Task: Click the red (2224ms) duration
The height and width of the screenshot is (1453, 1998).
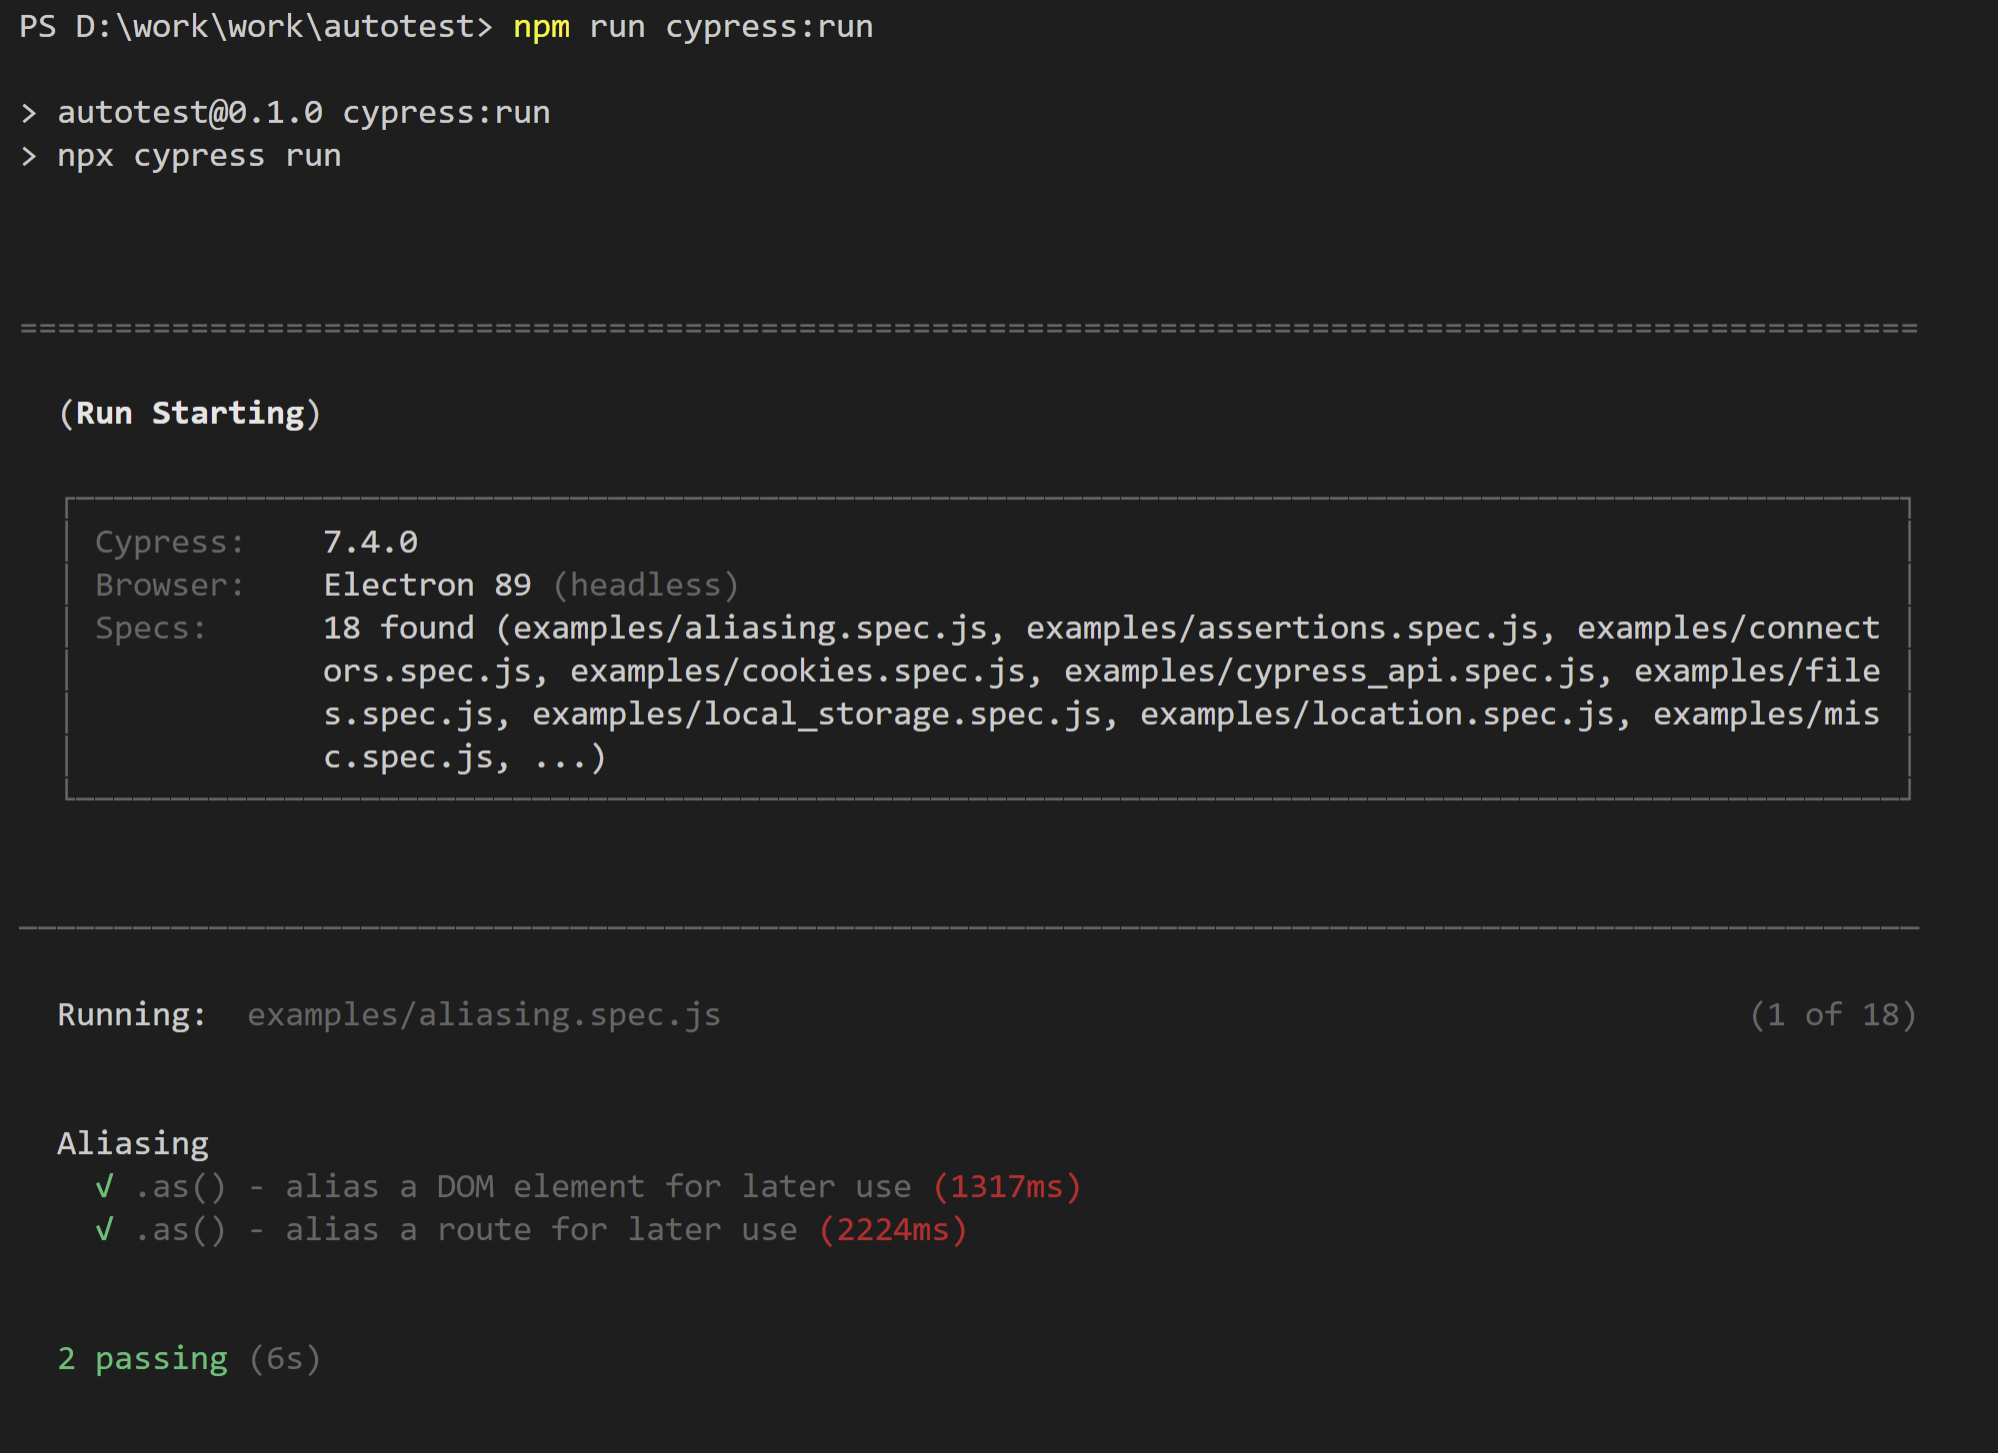Action: [893, 1230]
